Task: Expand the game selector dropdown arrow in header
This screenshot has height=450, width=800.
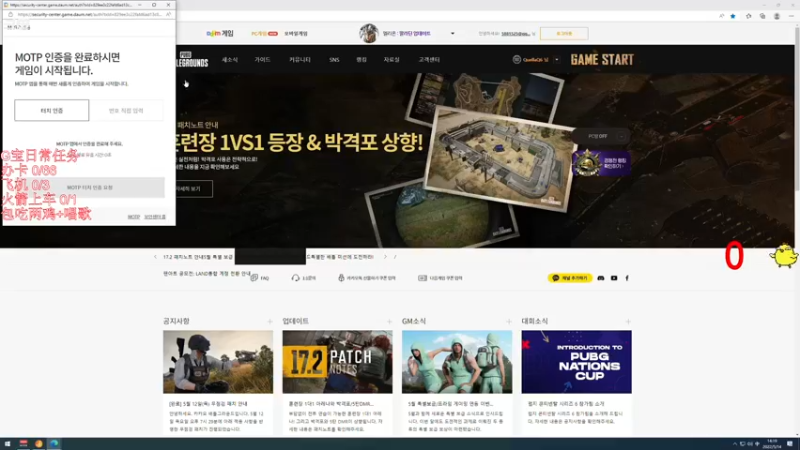Action: tap(453, 34)
